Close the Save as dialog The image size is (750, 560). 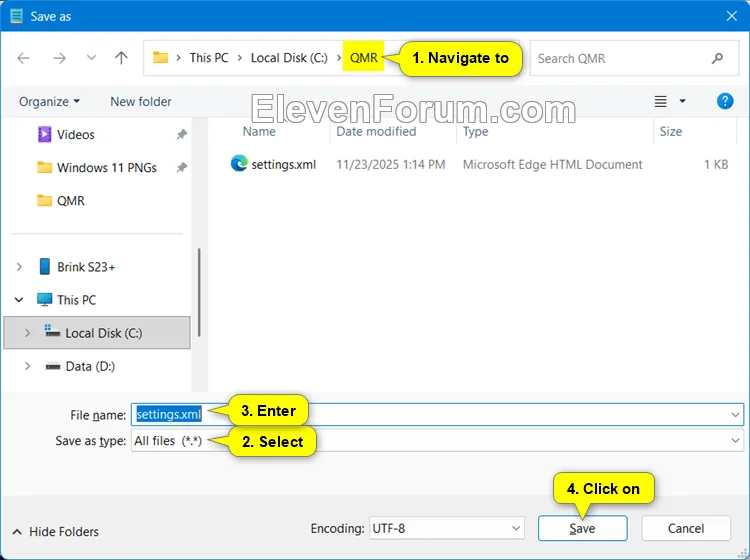point(731,16)
